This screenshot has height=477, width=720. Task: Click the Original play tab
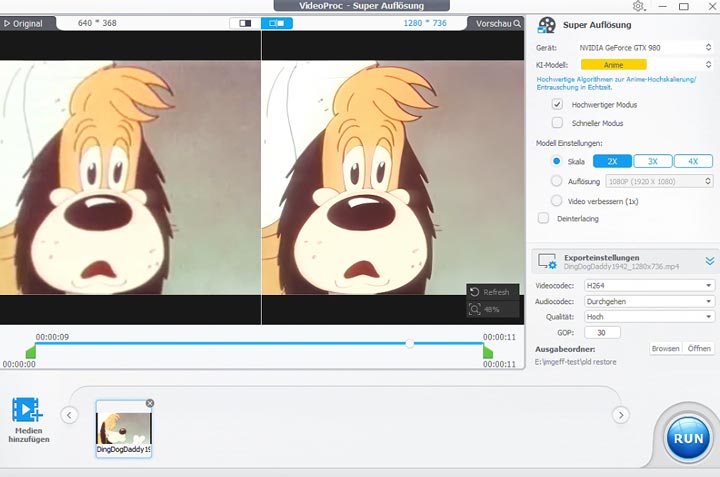coord(24,23)
